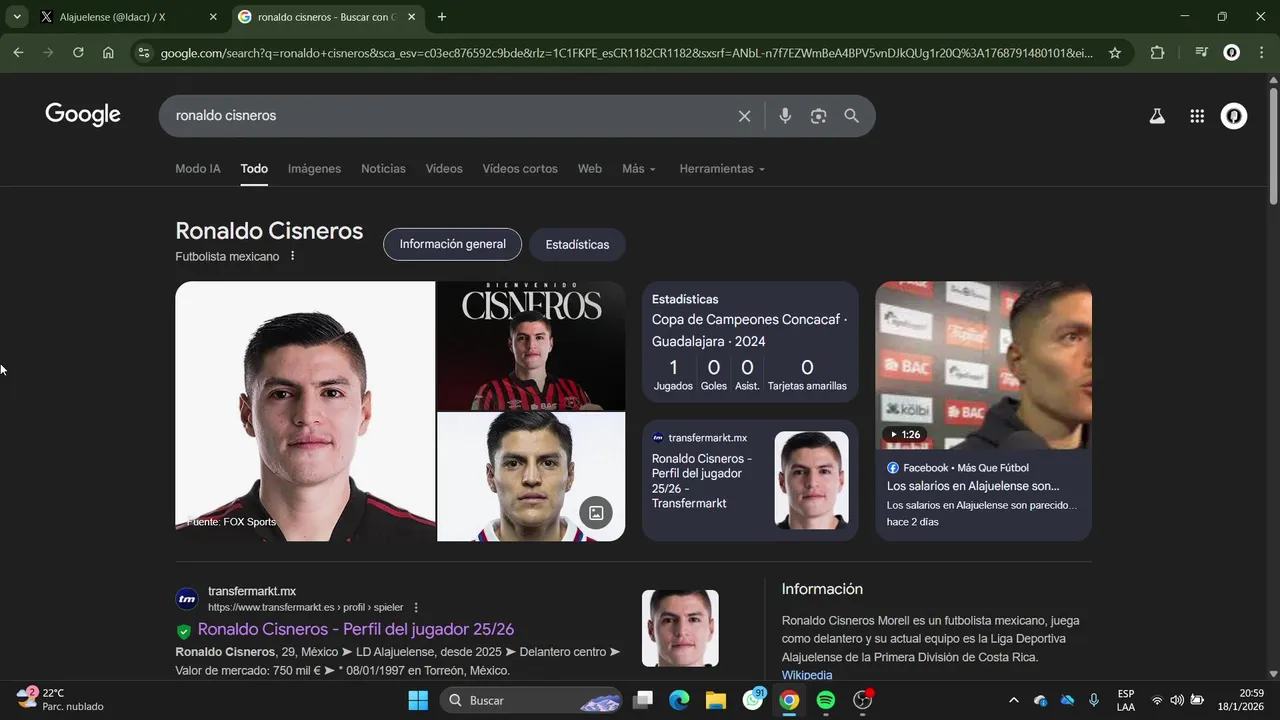
Task: Open Spotify from the taskbar
Action: tap(826, 700)
